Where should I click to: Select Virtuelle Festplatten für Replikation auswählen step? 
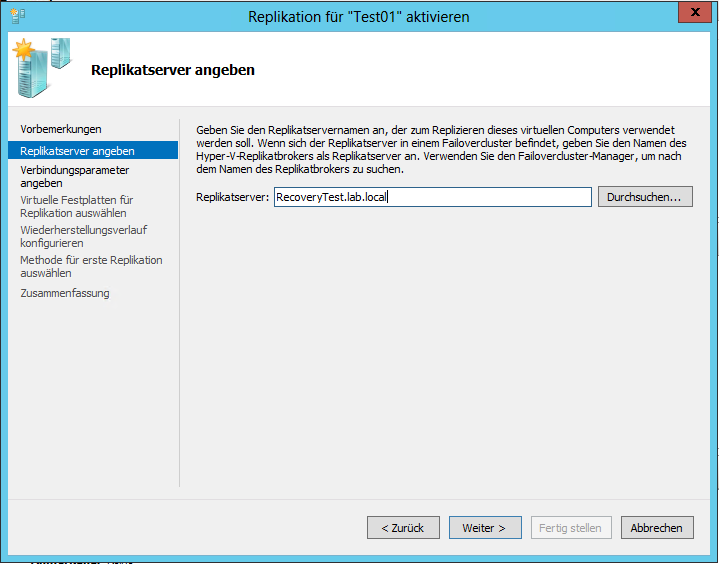coord(76,206)
